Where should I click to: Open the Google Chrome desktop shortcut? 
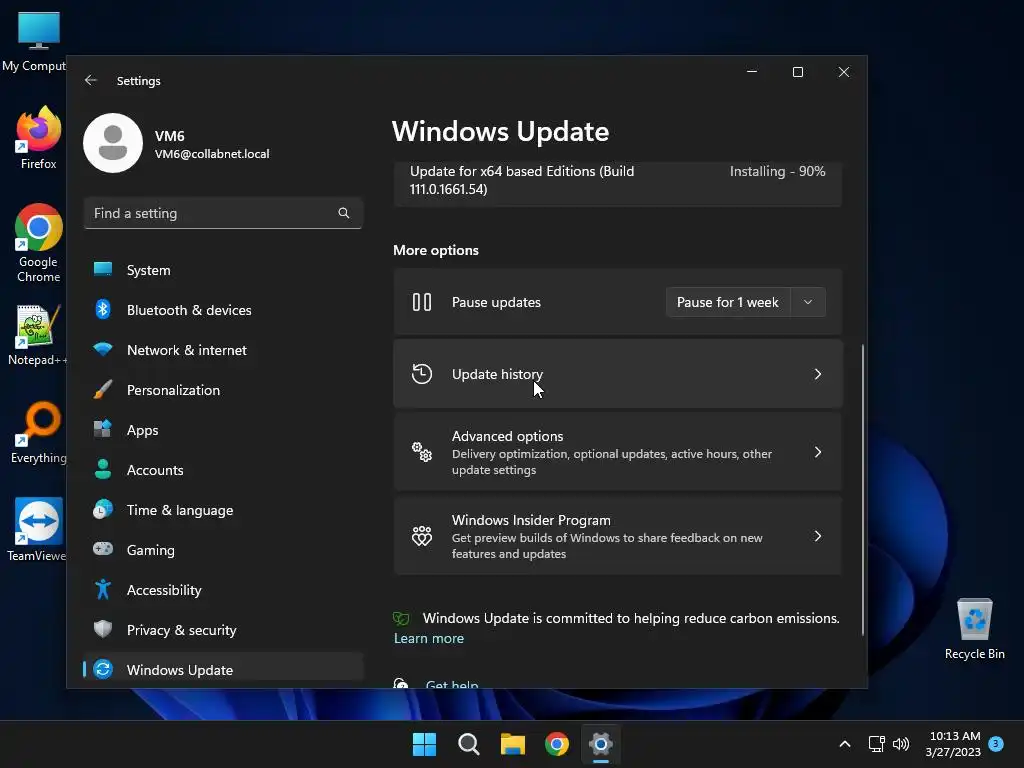pyautogui.click(x=39, y=243)
